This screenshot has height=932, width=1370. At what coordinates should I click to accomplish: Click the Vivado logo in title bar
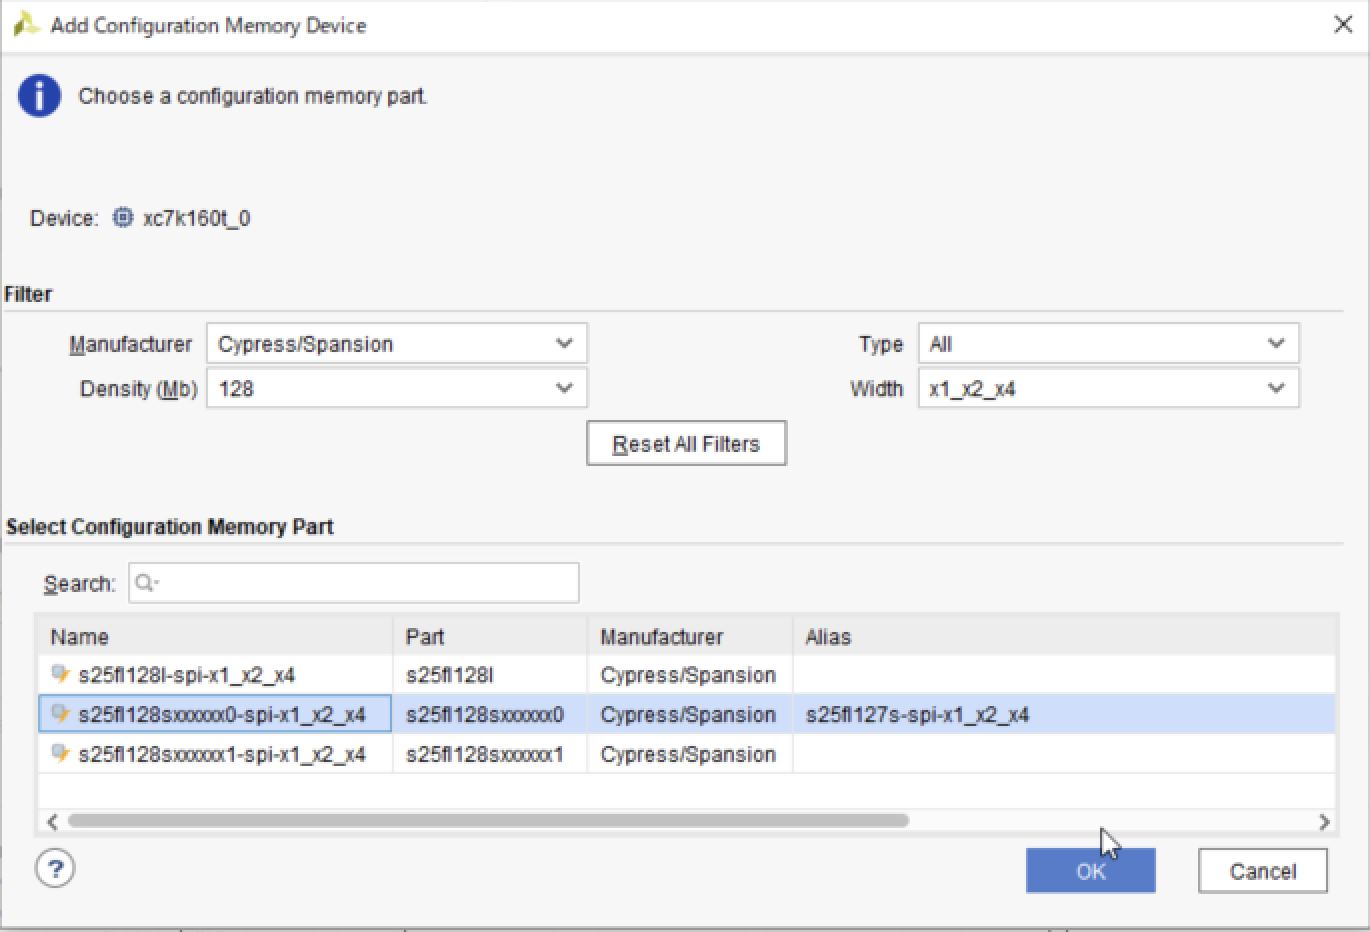pyautogui.click(x=25, y=25)
